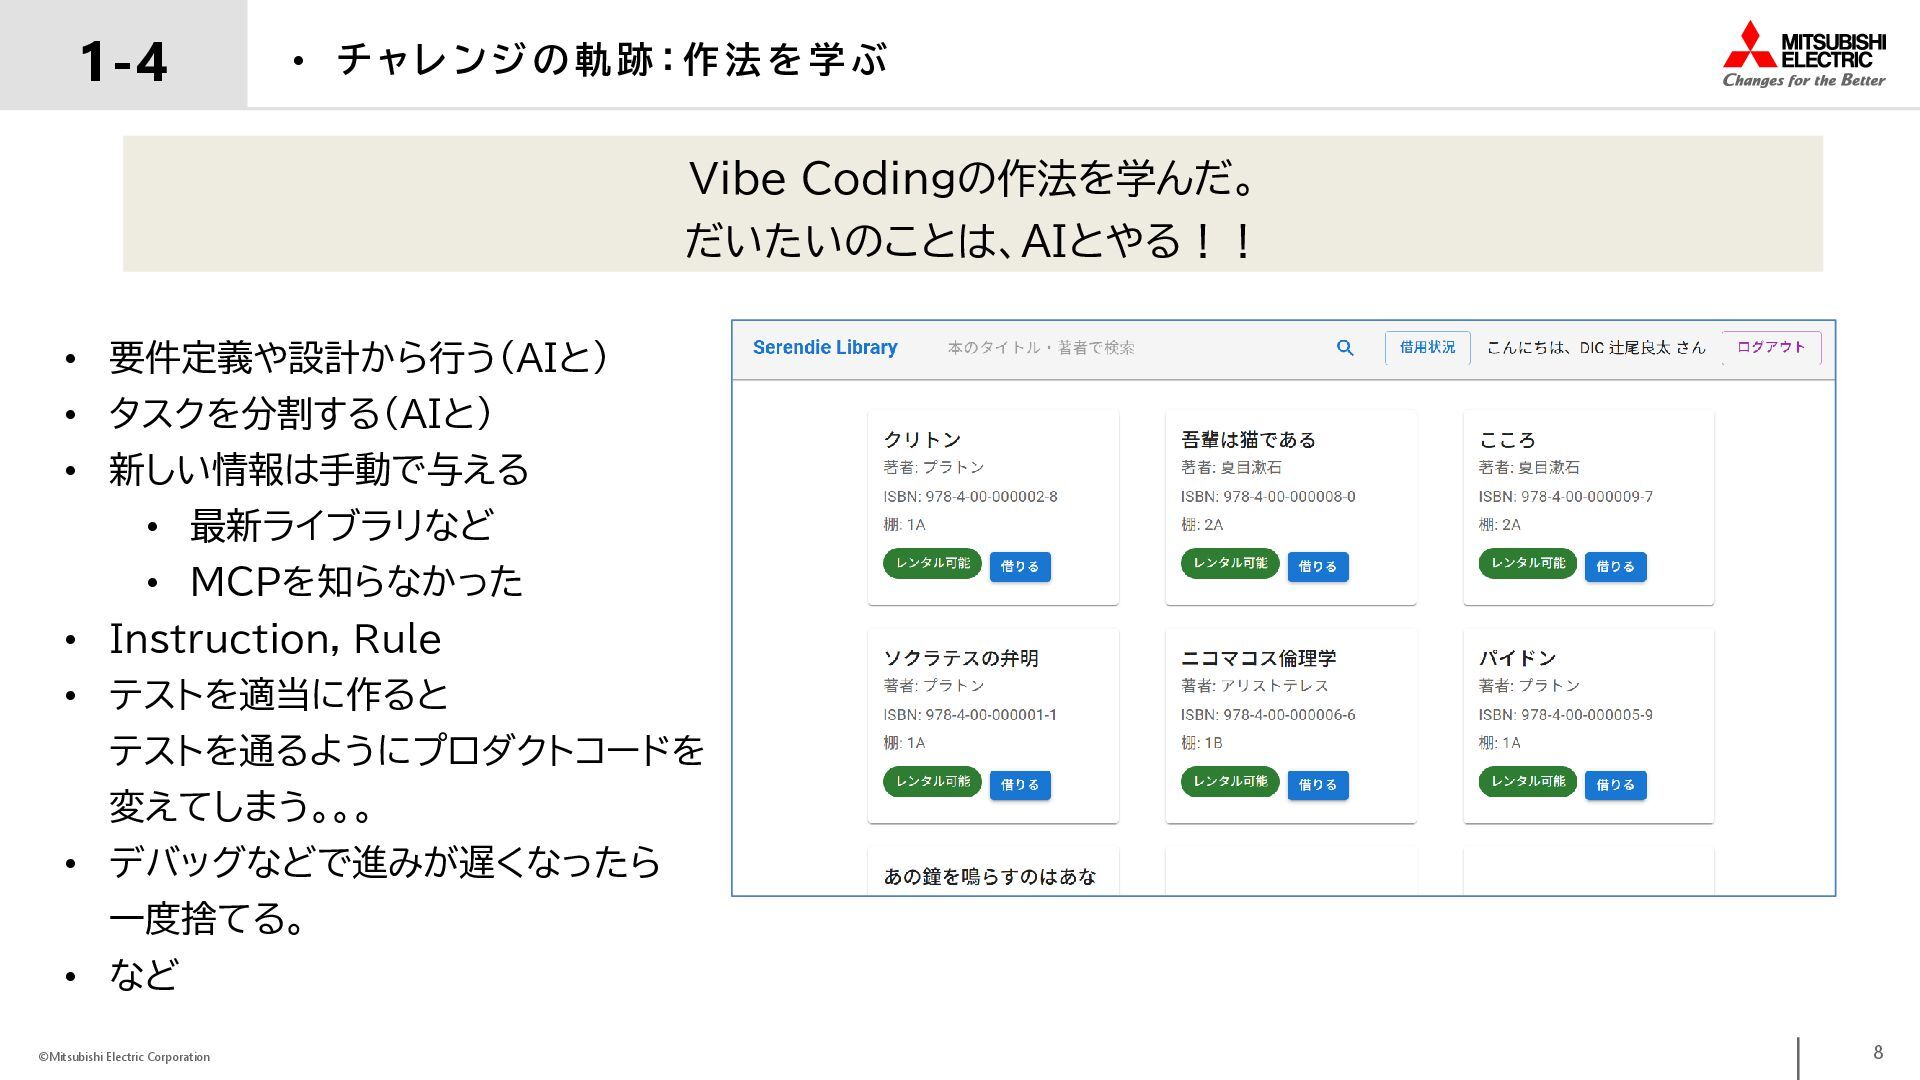Screen dimensions: 1920x1080
Task: Click sub-bullet 最新ライブラリなど
Action: click(x=342, y=525)
